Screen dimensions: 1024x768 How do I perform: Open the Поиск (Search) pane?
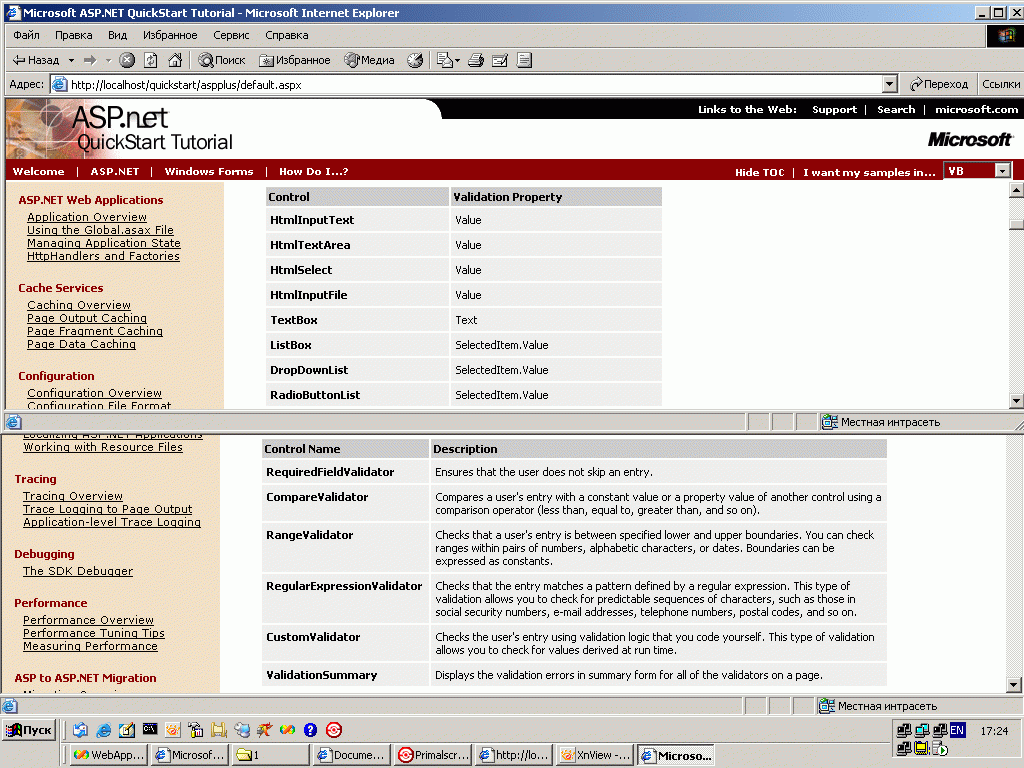click(x=222, y=60)
